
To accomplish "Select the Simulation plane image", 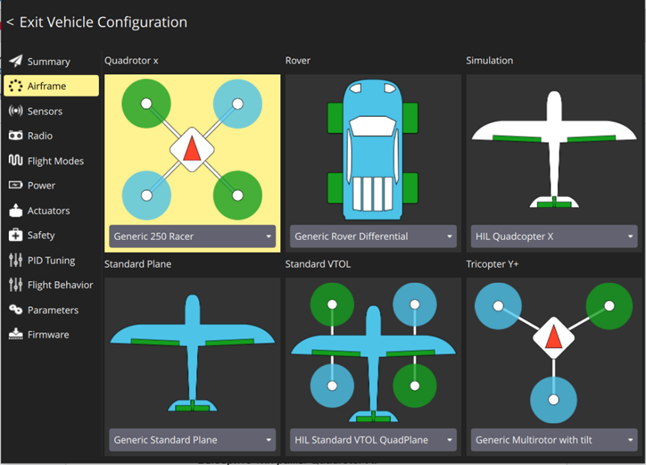I will pos(554,150).
